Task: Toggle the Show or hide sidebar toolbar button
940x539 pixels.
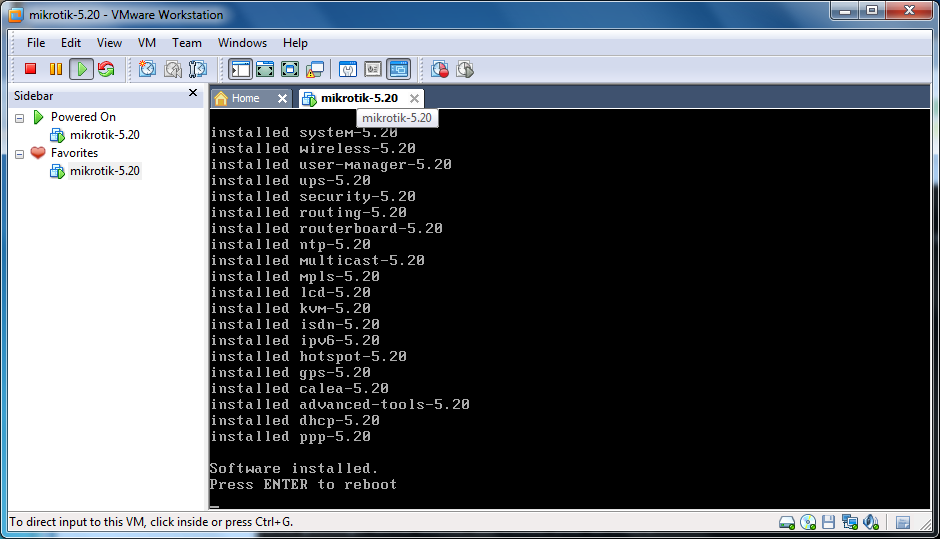Action: (240, 69)
